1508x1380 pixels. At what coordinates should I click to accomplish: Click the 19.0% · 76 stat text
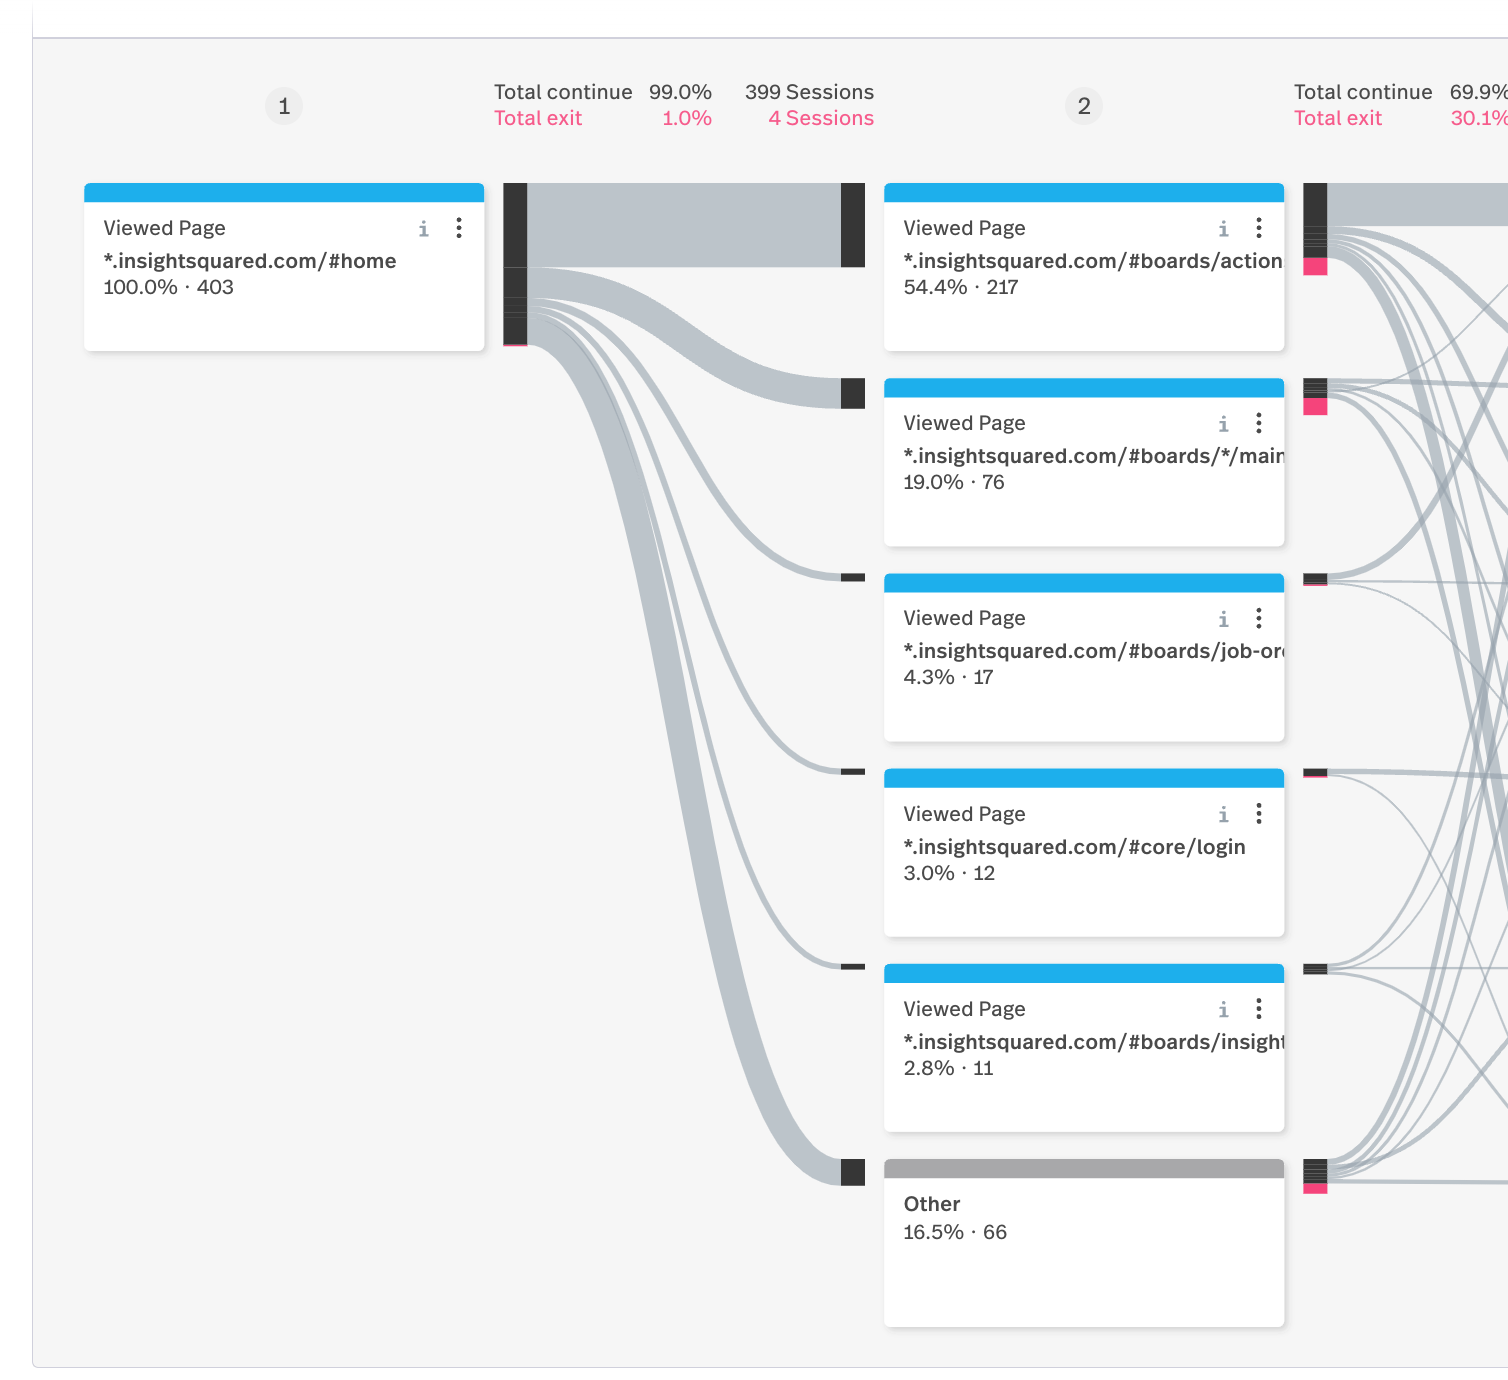click(954, 482)
